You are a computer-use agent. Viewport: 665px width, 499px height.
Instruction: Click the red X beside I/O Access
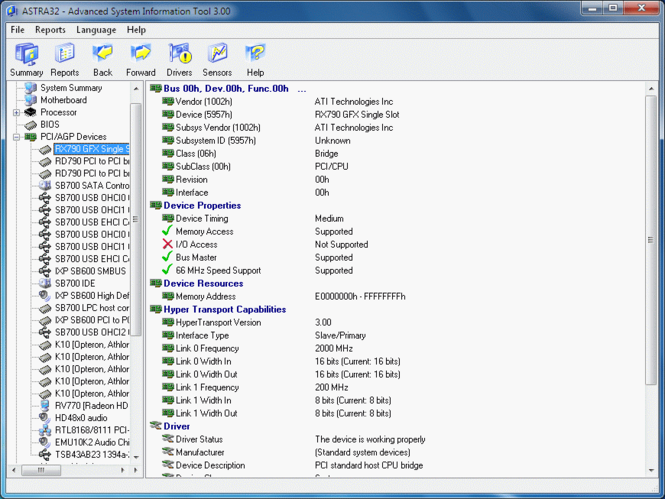click(168, 244)
